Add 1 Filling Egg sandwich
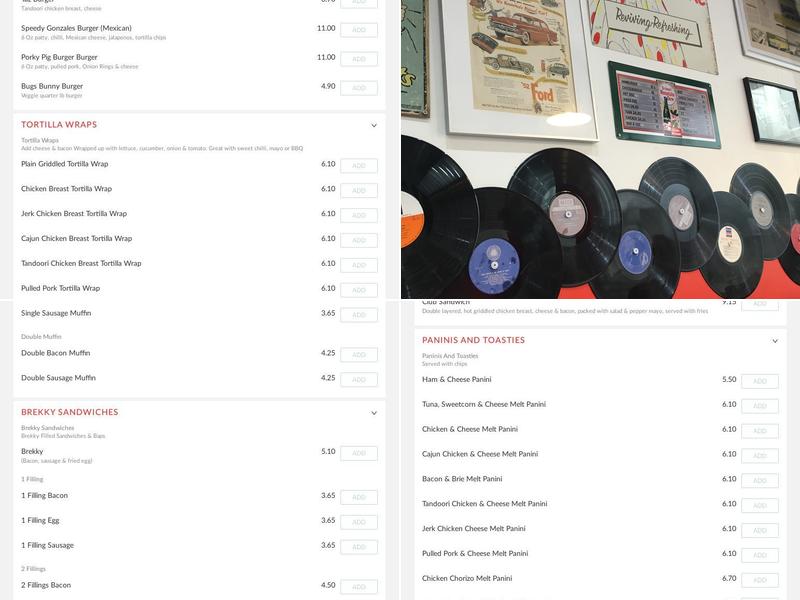 click(359, 522)
